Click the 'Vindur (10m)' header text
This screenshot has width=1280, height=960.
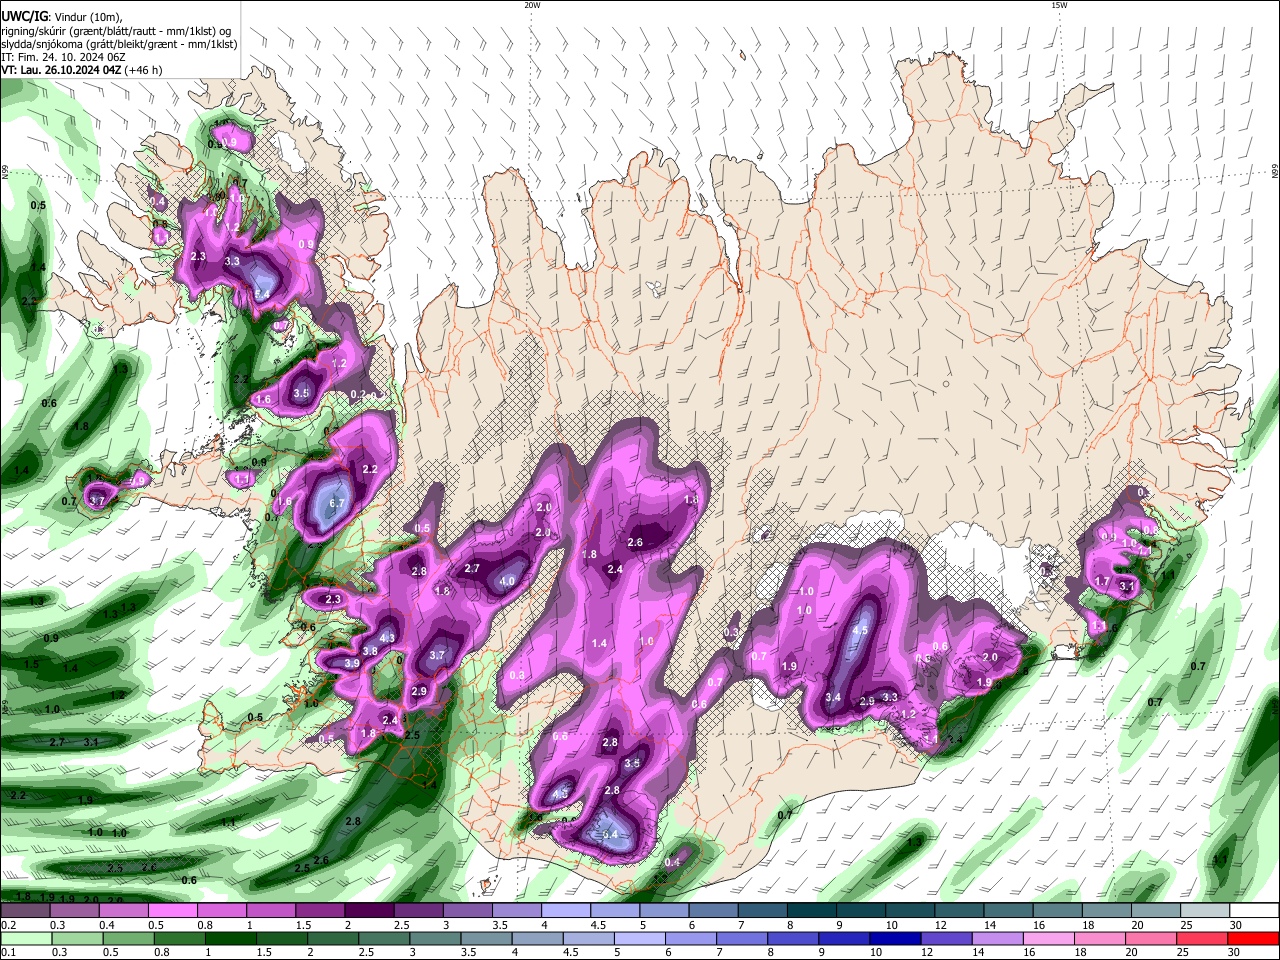point(88,17)
